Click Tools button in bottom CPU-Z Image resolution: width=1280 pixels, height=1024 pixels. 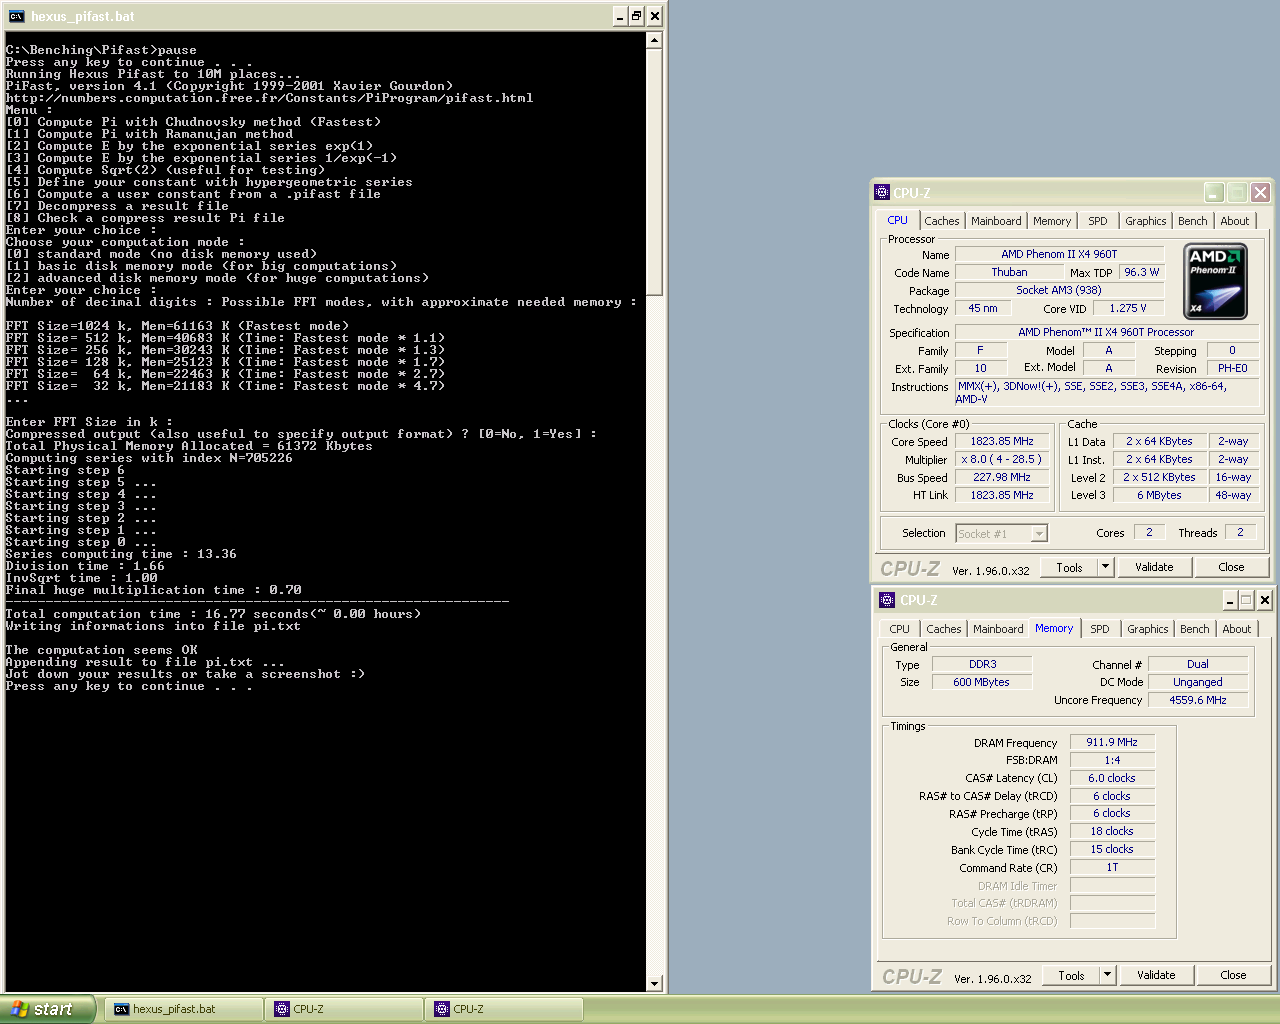click(x=1071, y=975)
